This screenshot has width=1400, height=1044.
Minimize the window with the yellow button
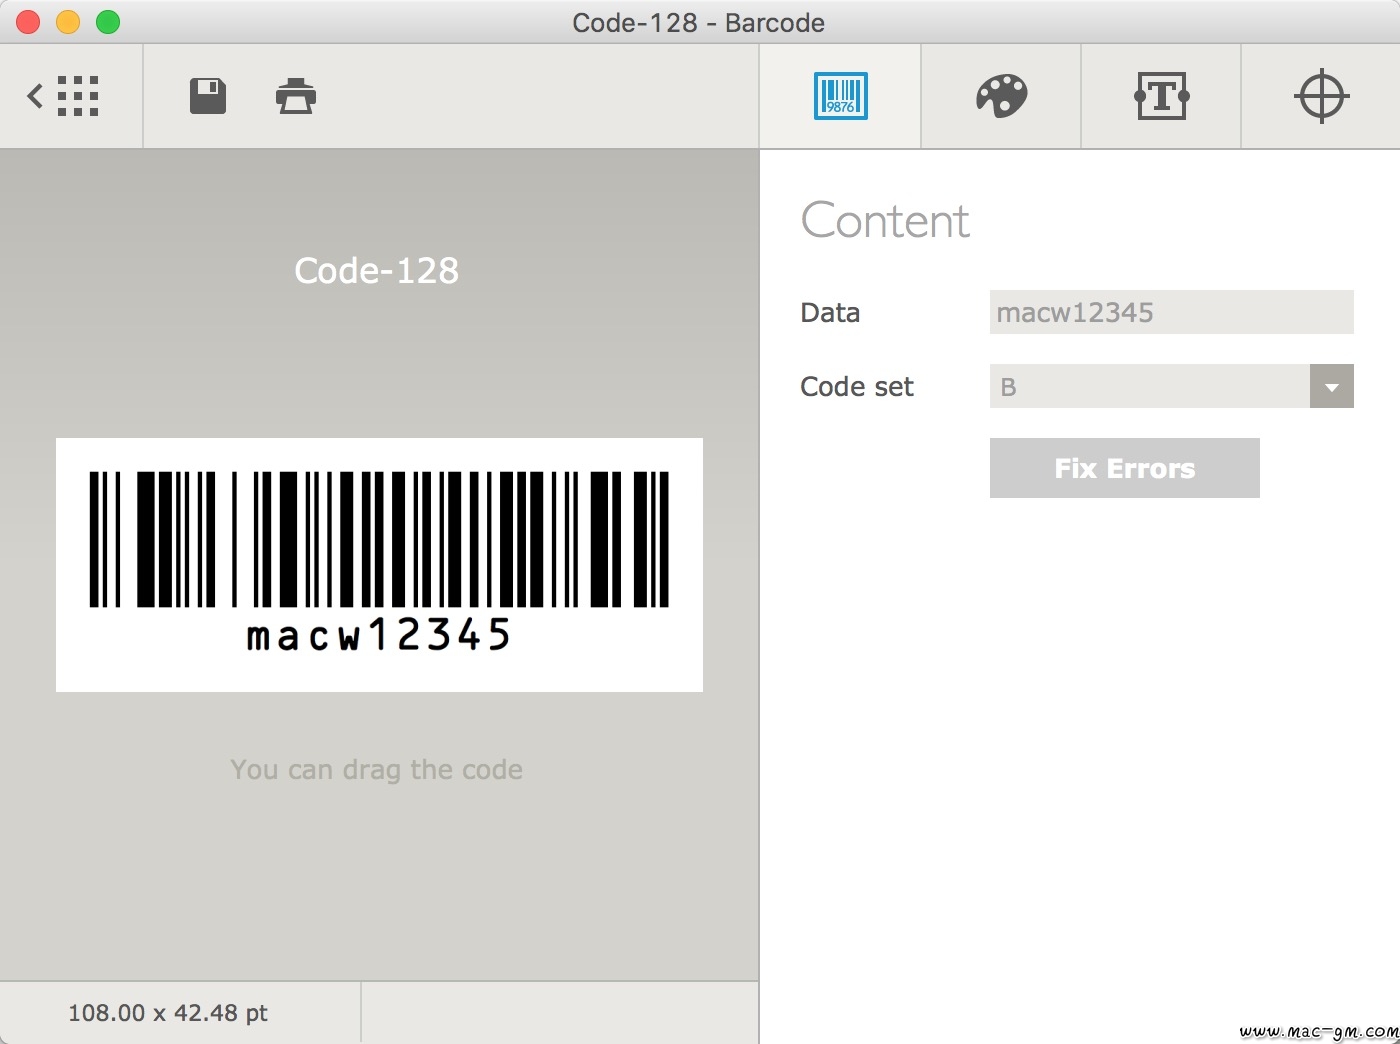(68, 22)
